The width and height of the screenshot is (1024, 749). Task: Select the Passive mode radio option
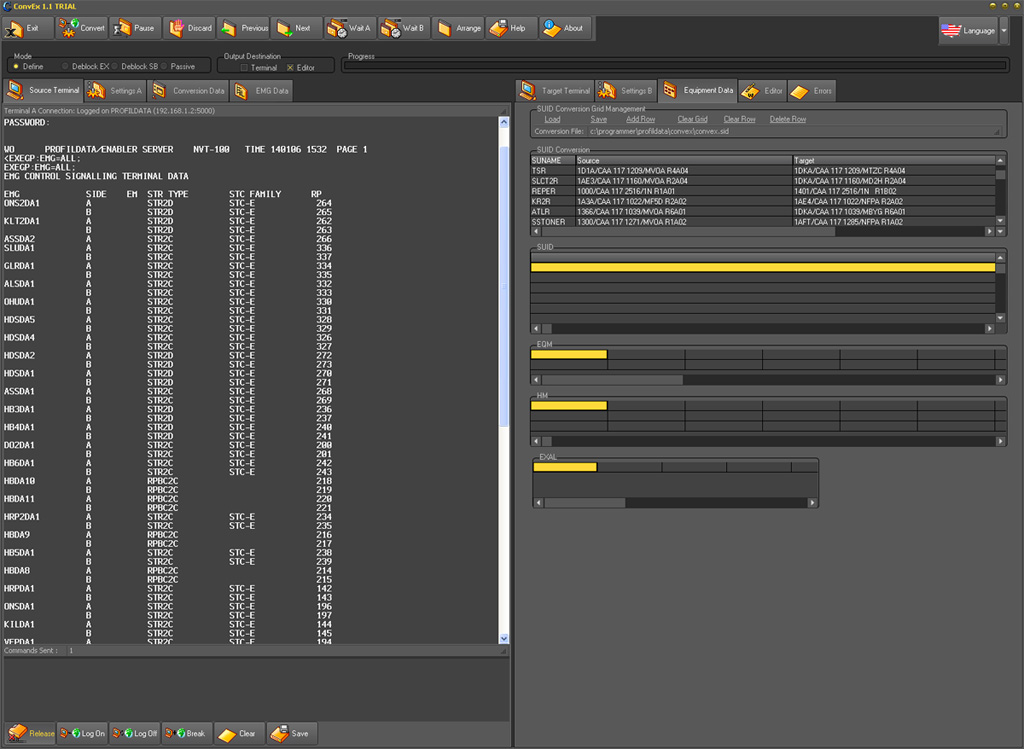click(164, 67)
